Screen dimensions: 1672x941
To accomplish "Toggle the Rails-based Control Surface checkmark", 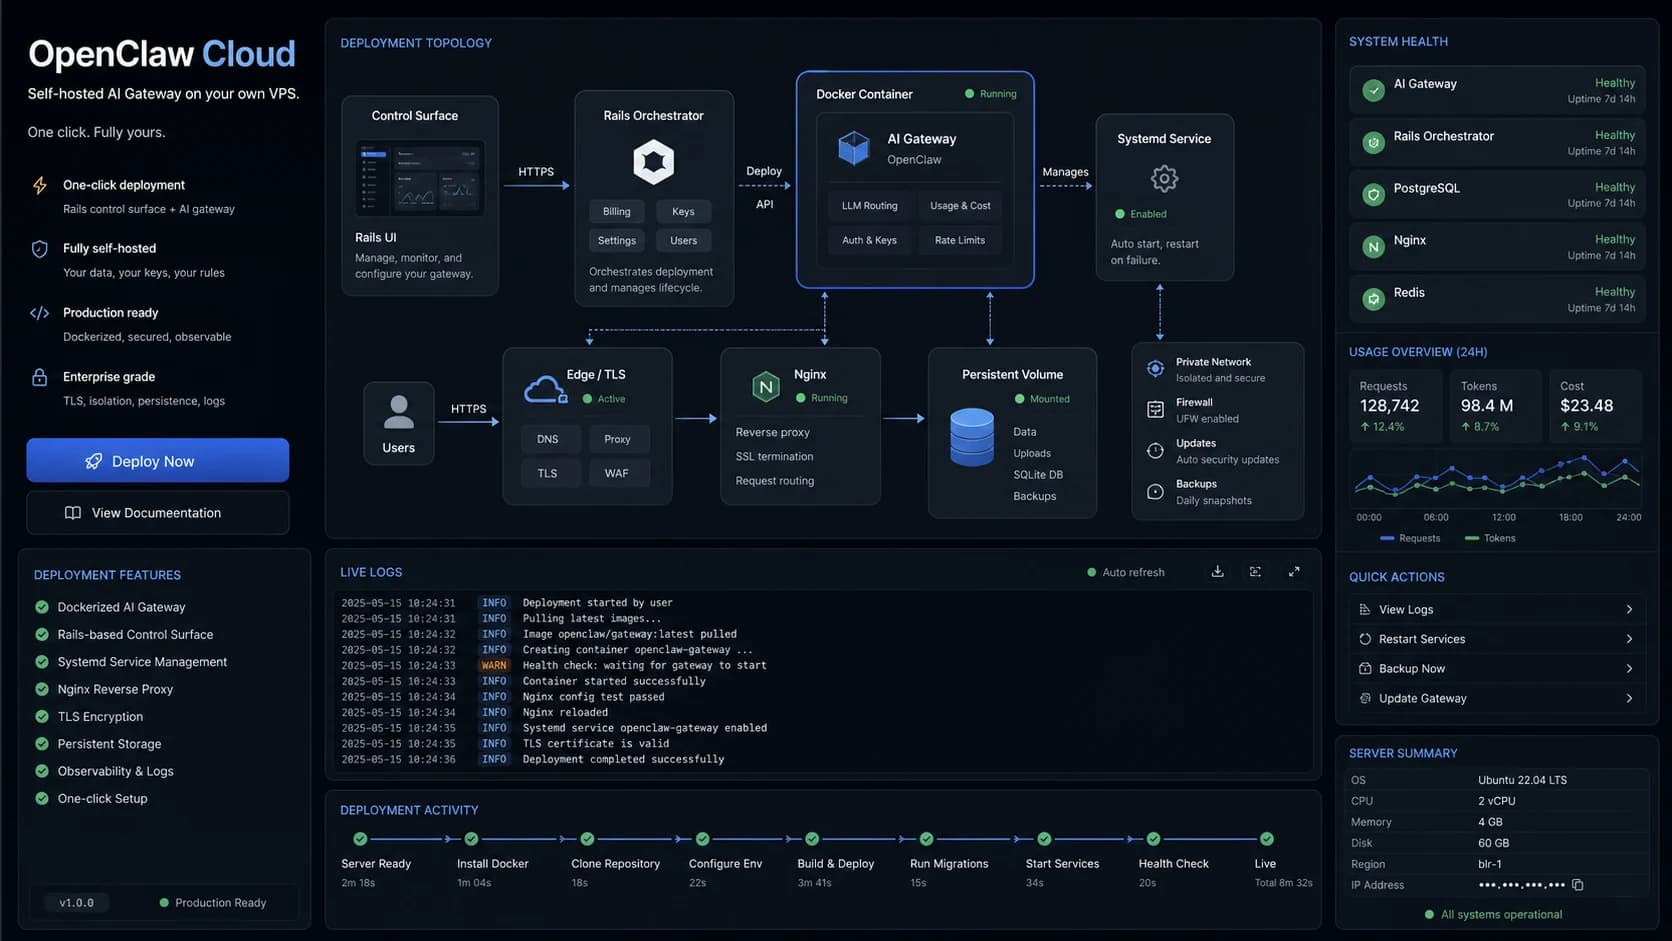I will 42,634.
